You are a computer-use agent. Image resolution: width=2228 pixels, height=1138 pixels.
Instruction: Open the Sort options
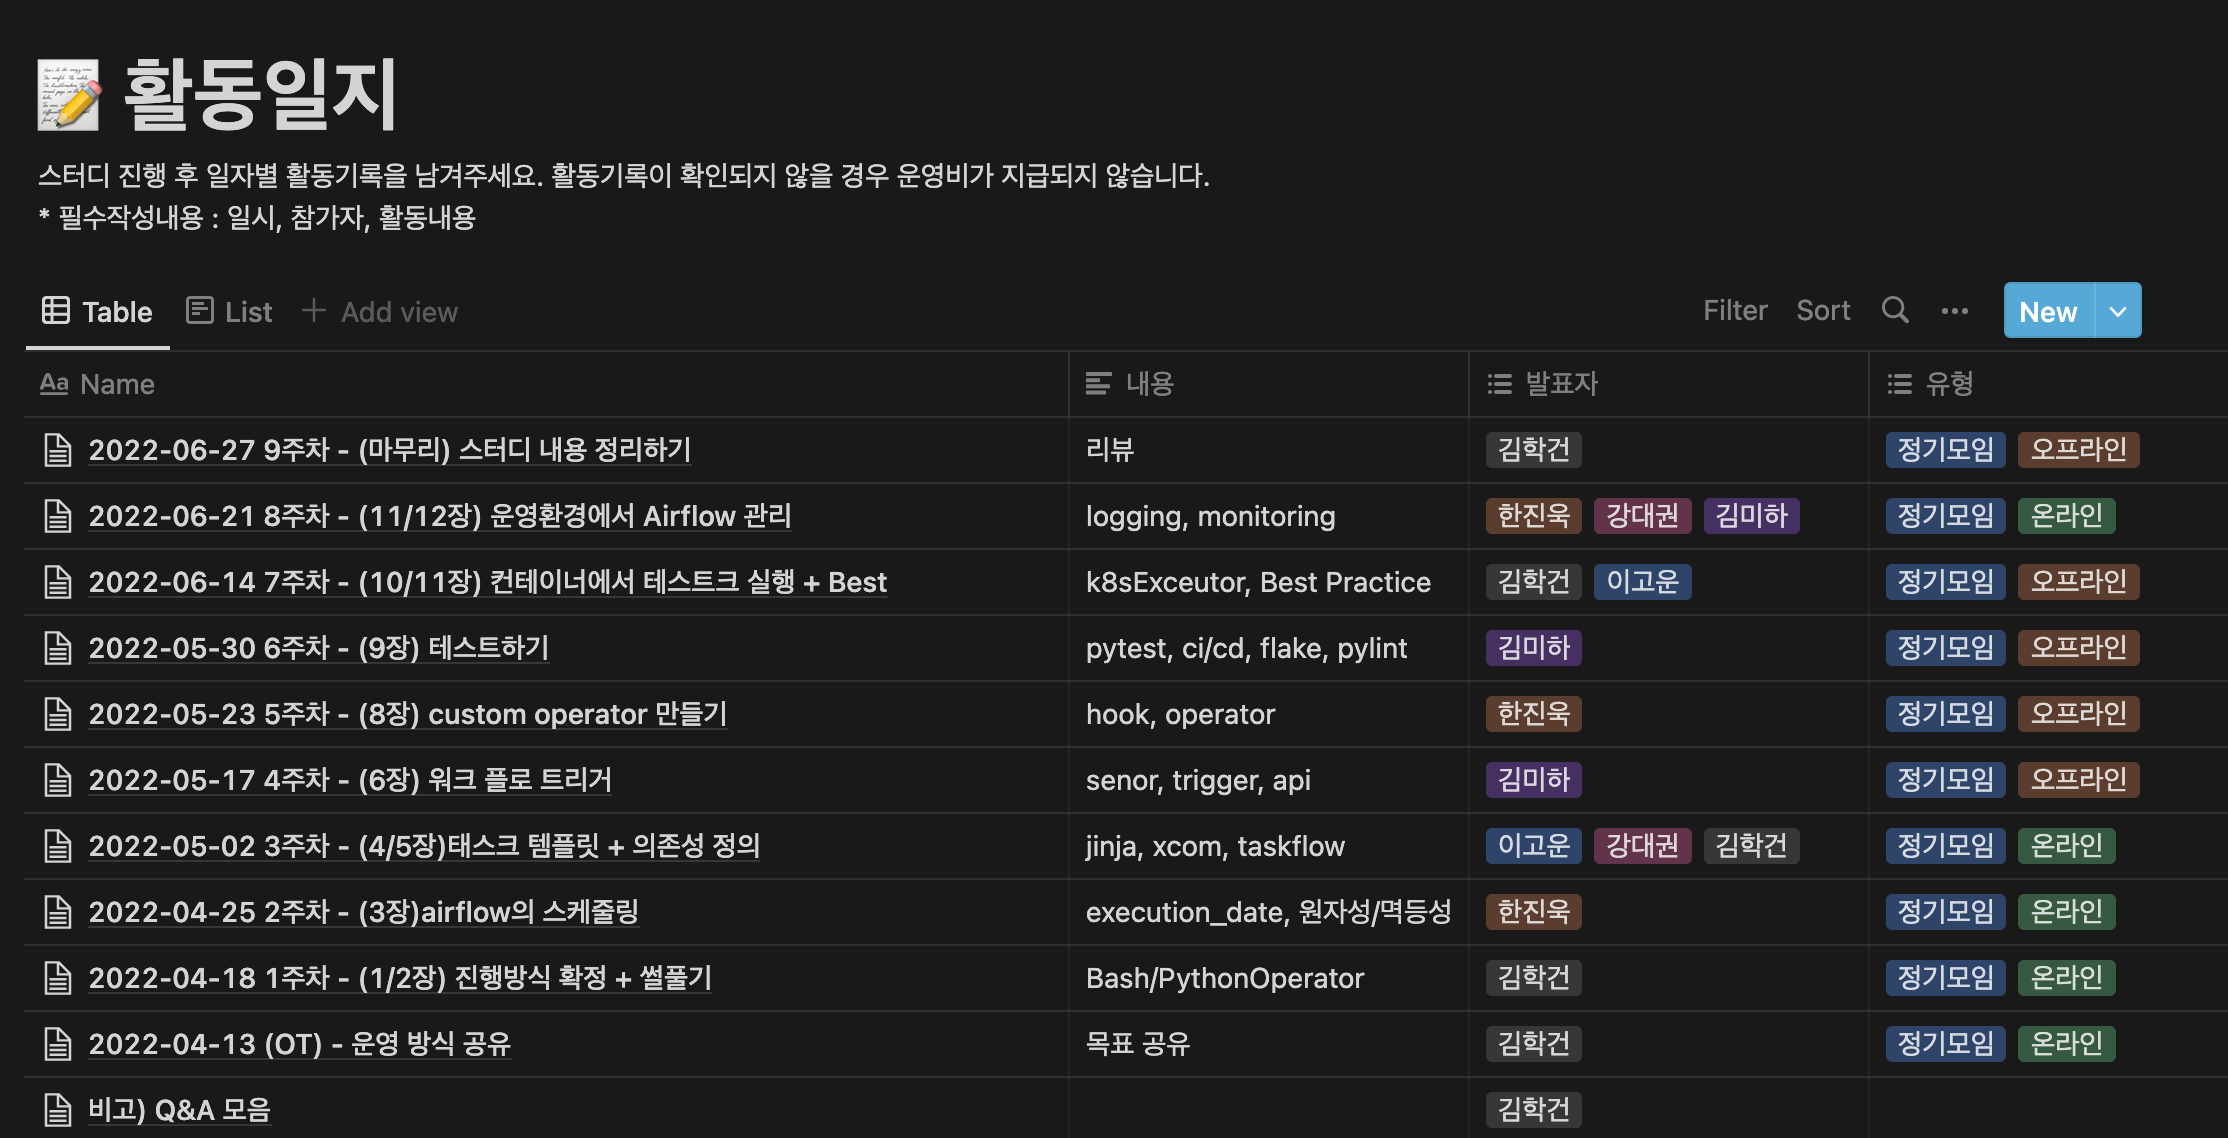tap(1822, 311)
